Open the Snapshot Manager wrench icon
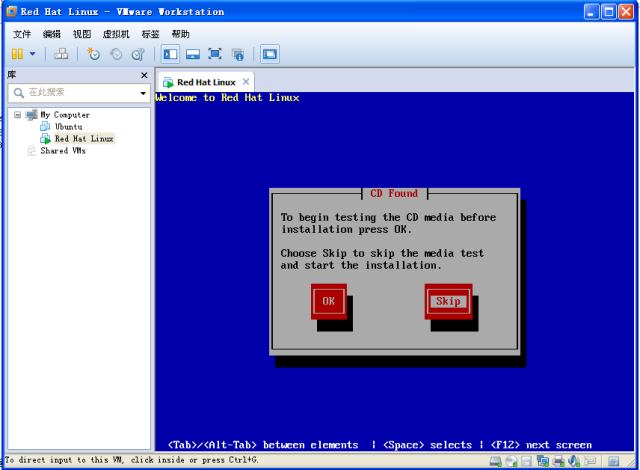The width and height of the screenshot is (640, 470). [x=138, y=54]
